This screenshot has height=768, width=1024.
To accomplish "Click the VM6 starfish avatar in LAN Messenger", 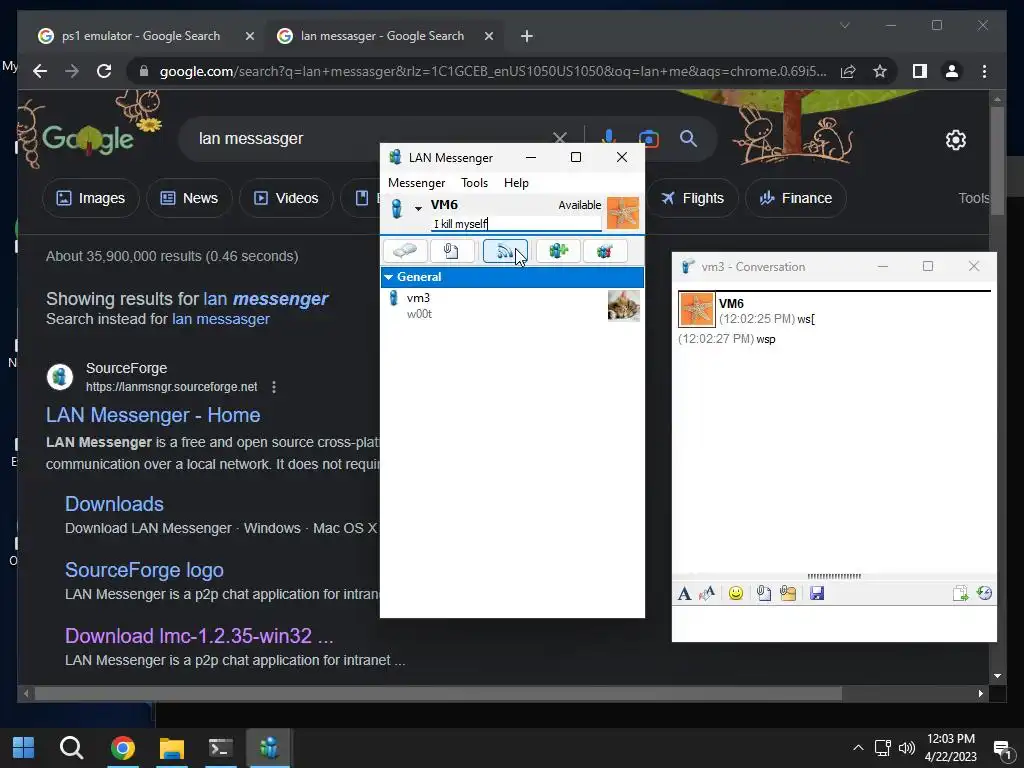I will [622, 213].
